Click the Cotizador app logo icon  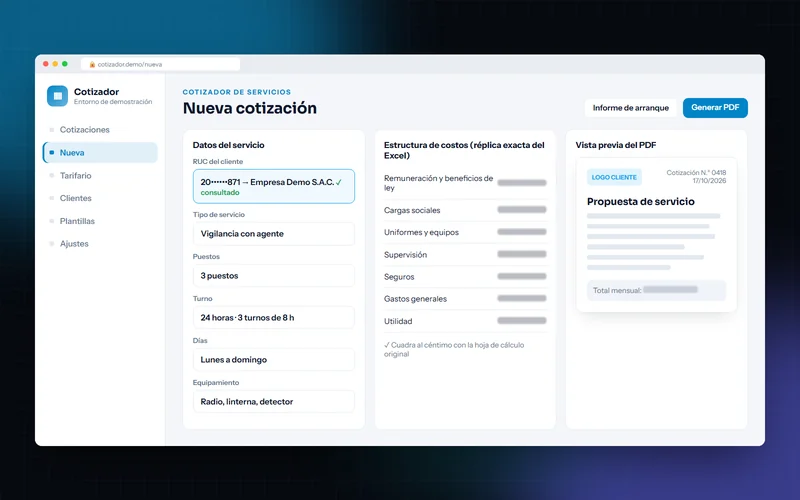[57, 96]
